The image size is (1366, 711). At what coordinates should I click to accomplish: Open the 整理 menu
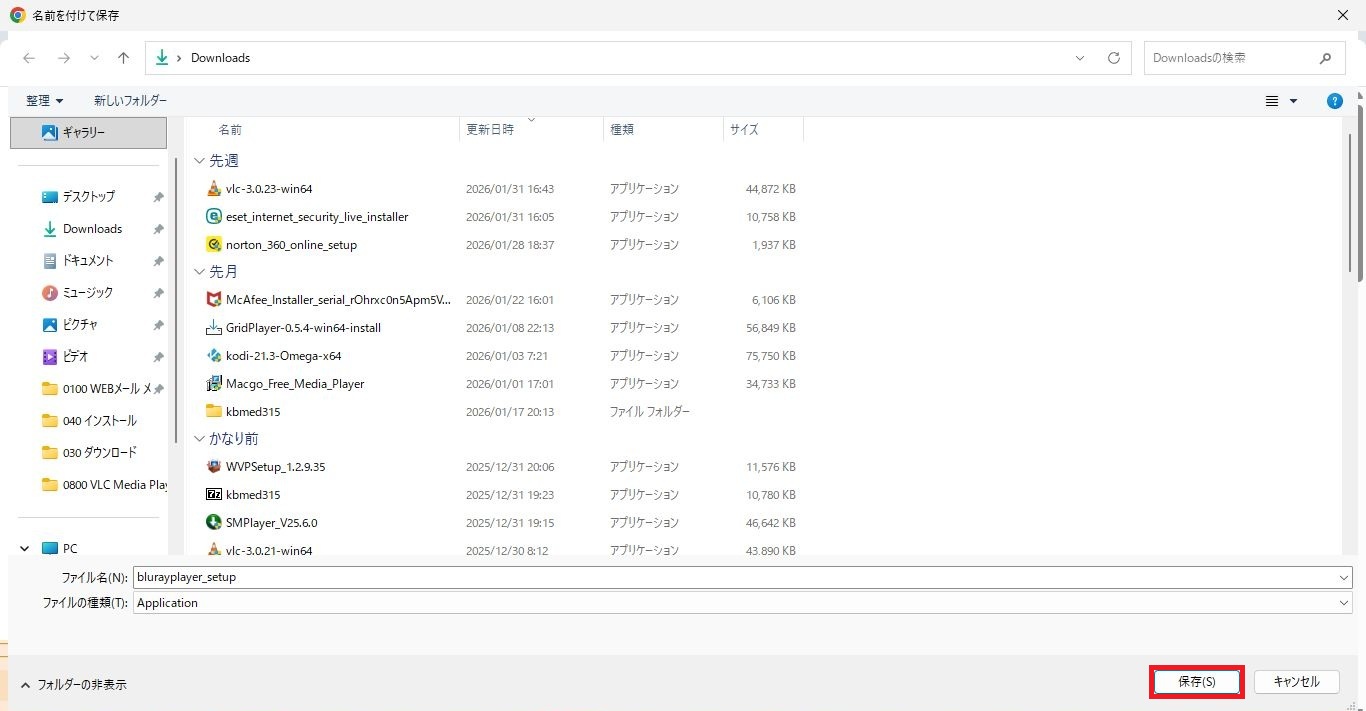pyautogui.click(x=45, y=101)
